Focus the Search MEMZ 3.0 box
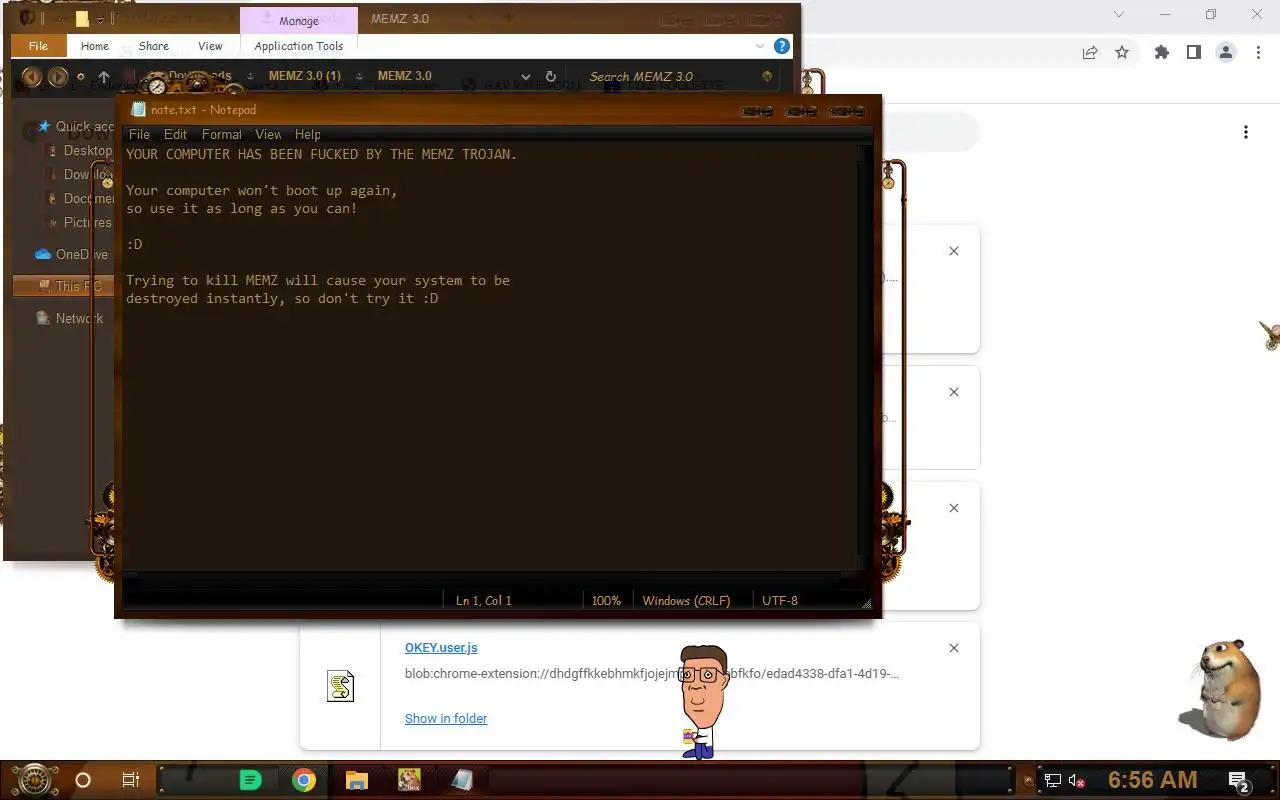 tap(670, 76)
